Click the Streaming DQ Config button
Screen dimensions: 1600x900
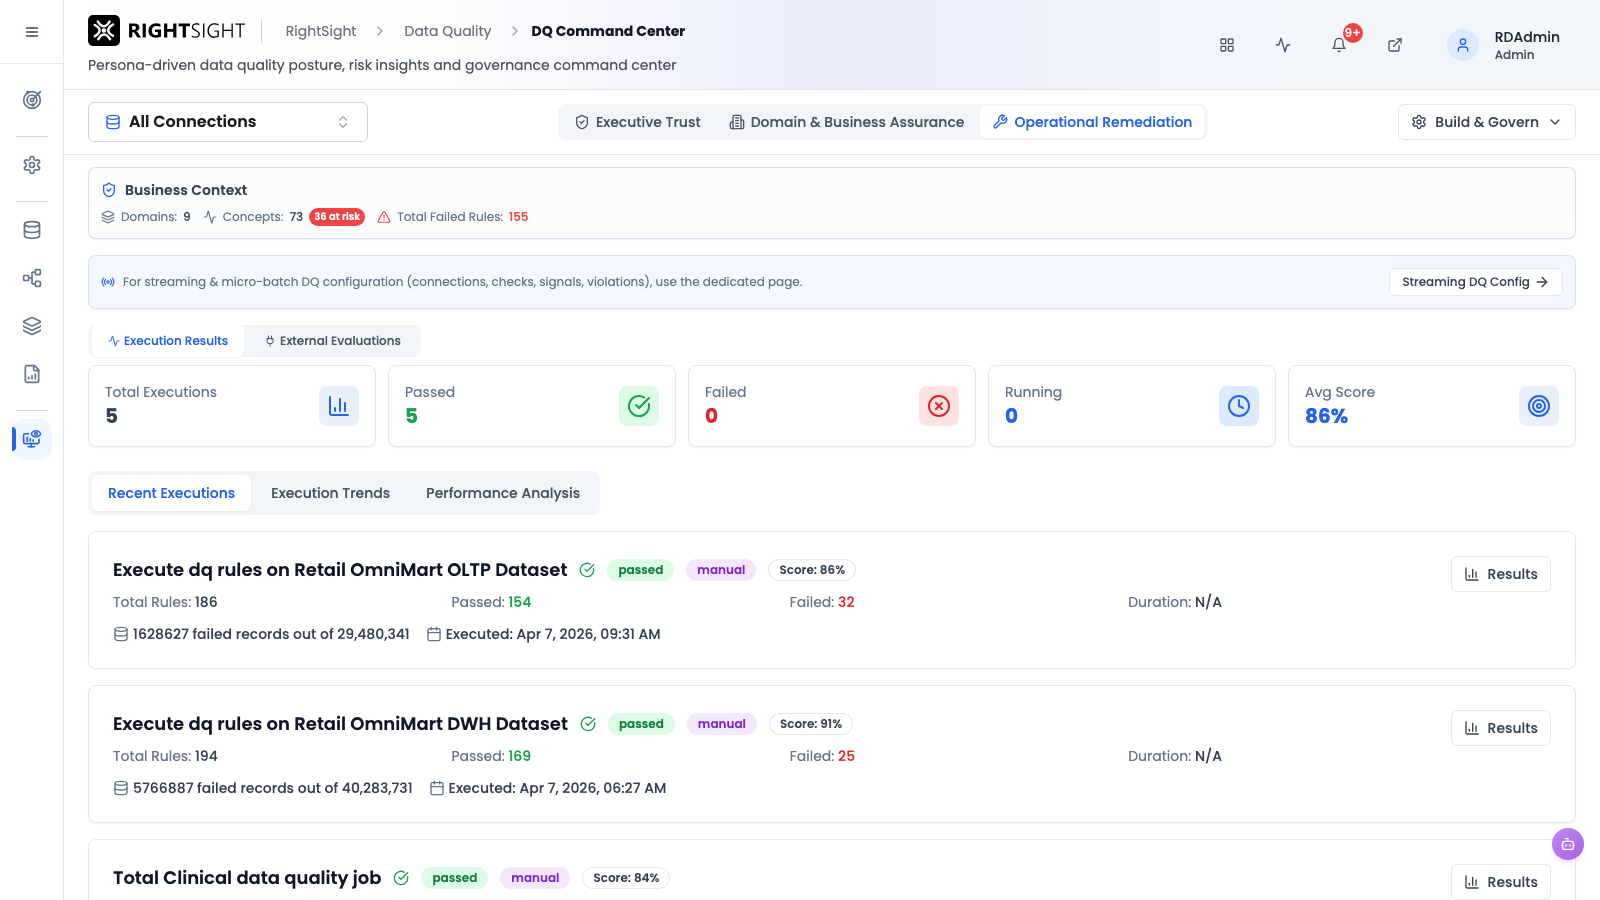(x=1476, y=282)
